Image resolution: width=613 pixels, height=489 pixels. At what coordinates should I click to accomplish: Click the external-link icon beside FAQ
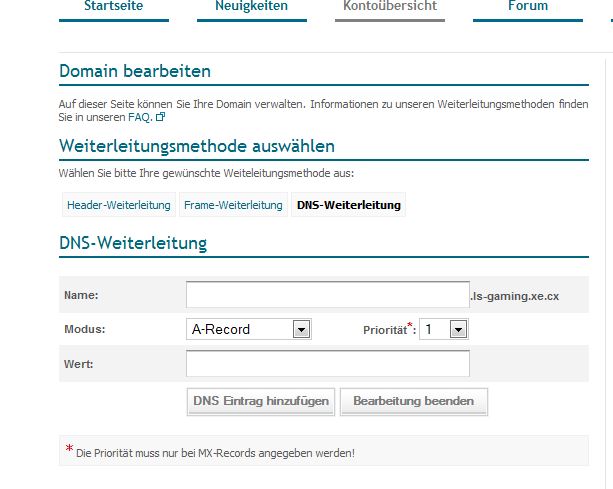(160, 117)
